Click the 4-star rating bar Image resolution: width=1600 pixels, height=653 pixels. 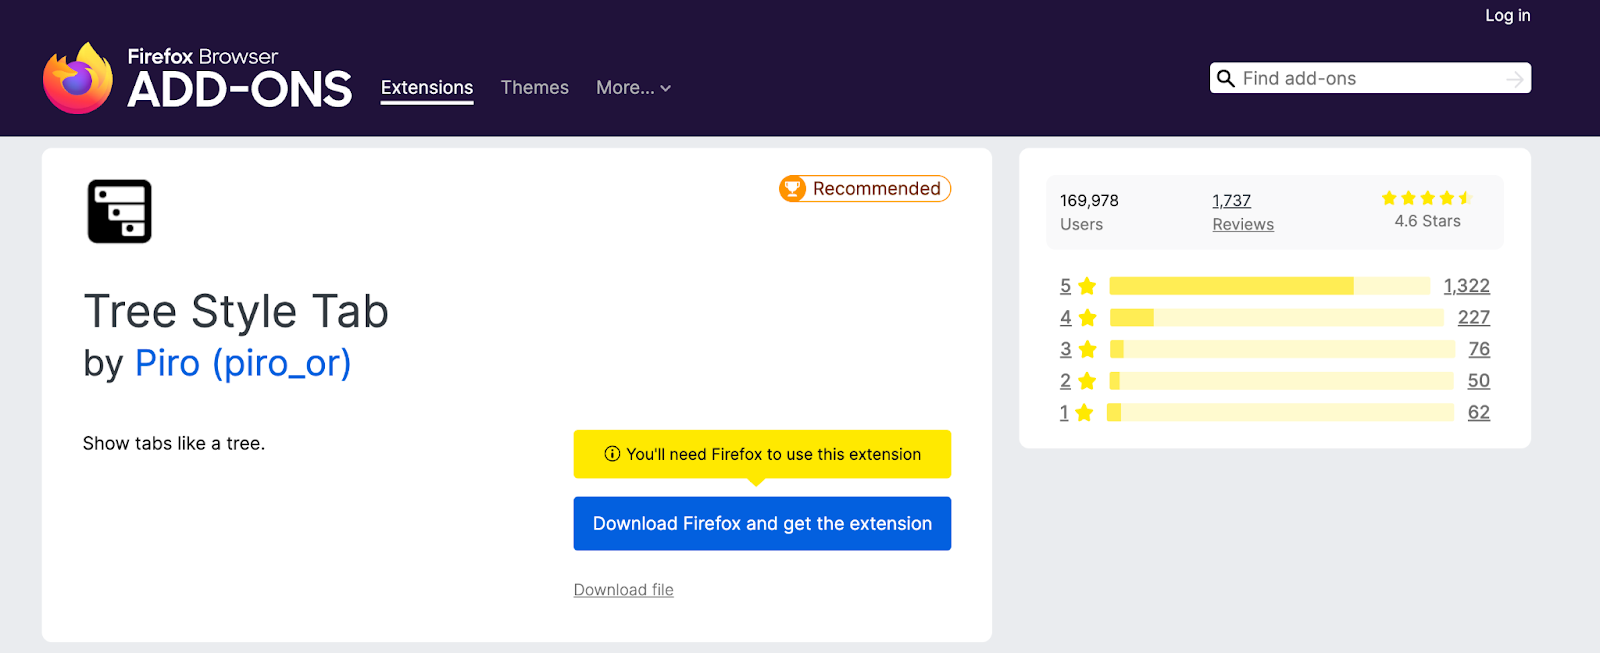[x=1277, y=318]
